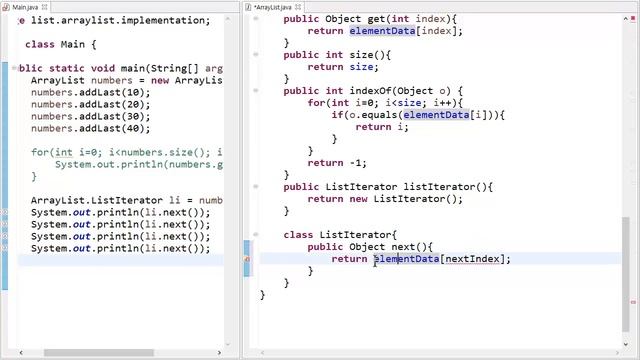Viewport: 640px width, 360px height.
Task: Click 'public Object next(){' line
Action: [x=370, y=247]
